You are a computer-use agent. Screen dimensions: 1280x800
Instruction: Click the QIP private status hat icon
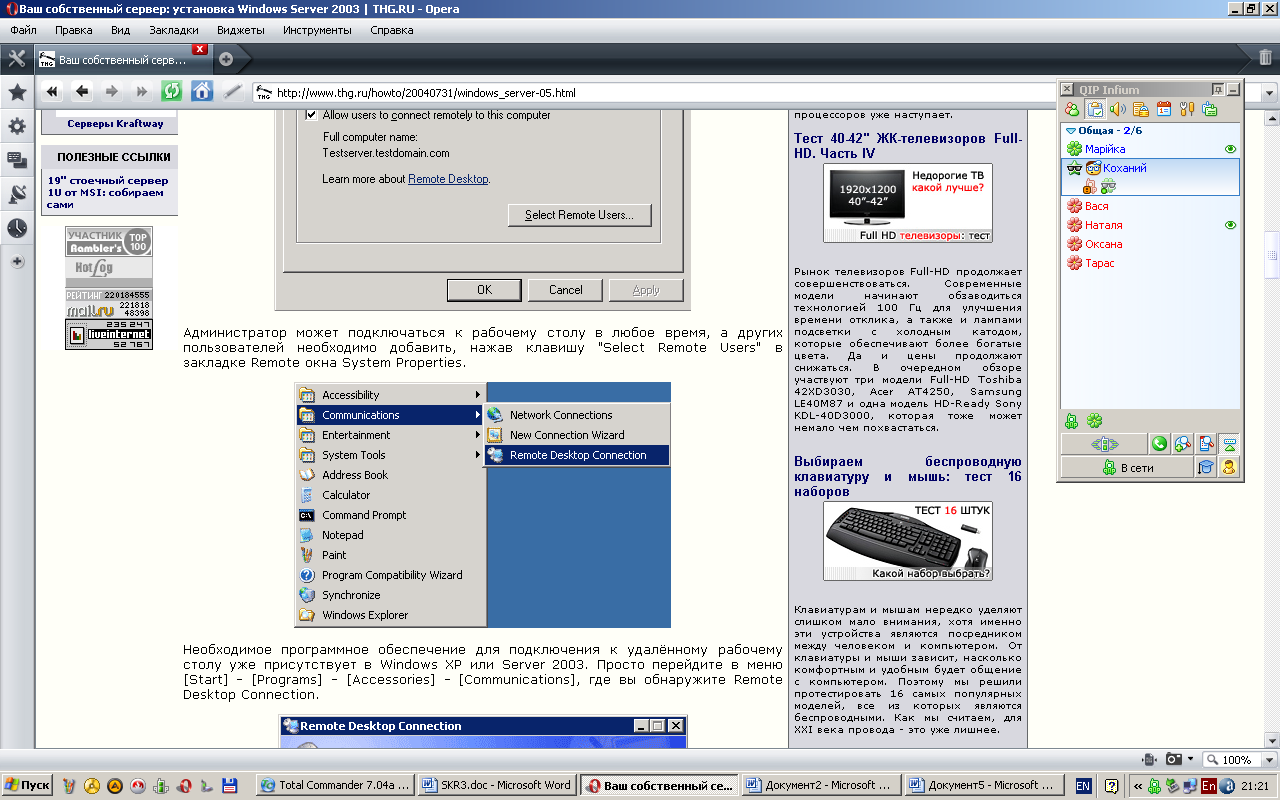(1206, 467)
